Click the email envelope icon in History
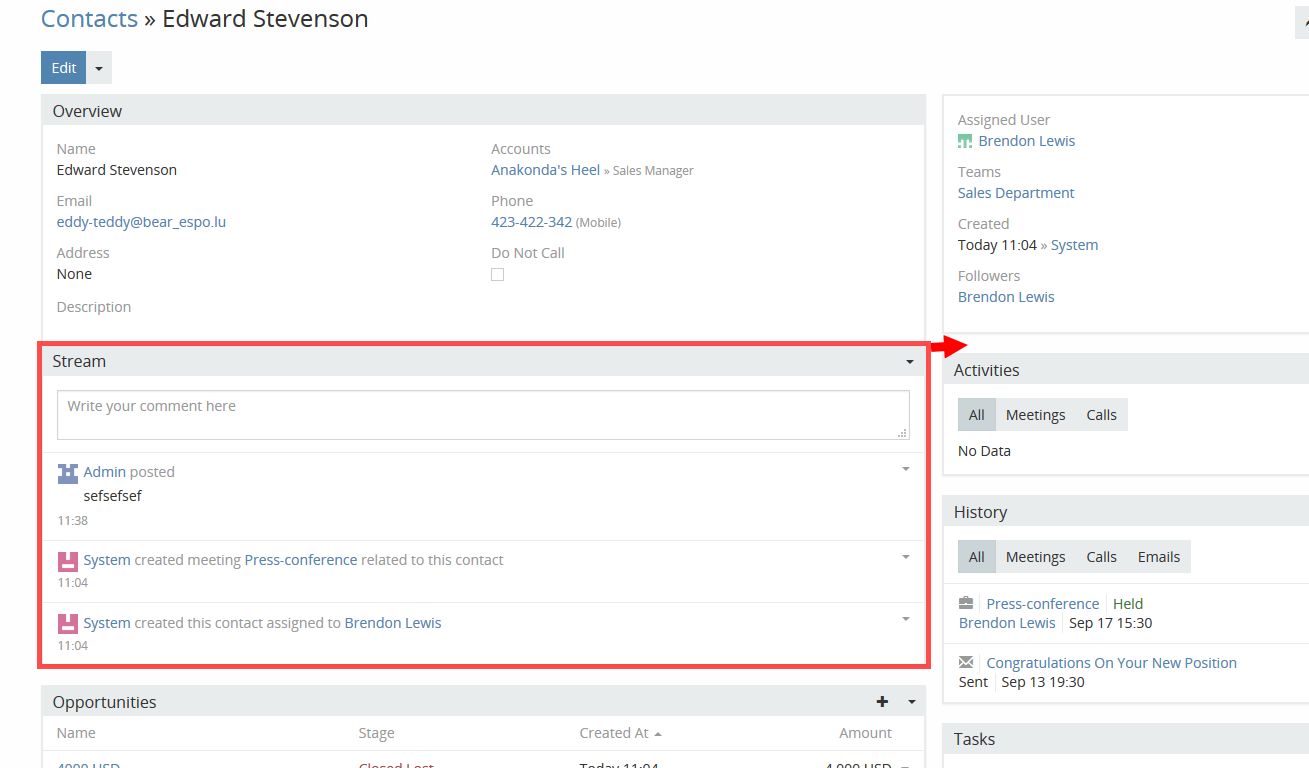The image size is (1309, 768). (966, 663)
